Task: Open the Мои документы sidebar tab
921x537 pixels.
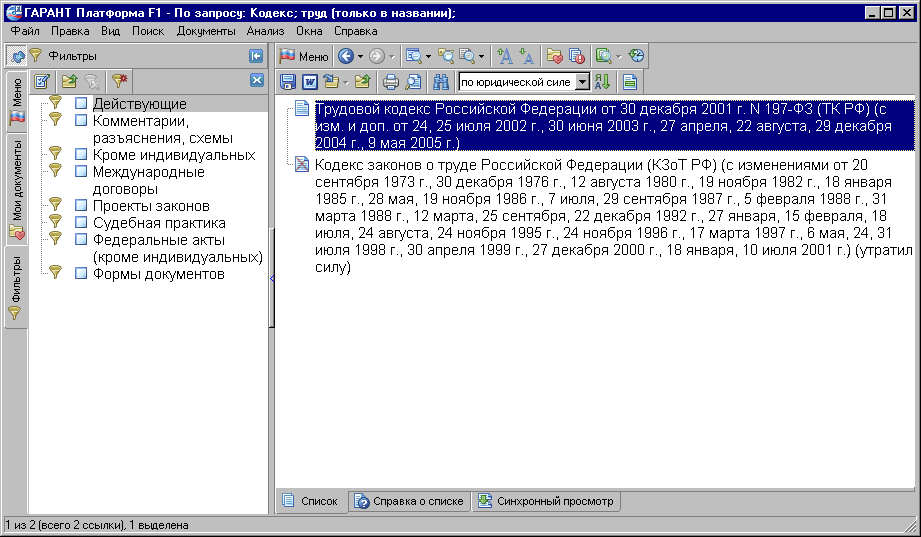Action: point(16,189)
